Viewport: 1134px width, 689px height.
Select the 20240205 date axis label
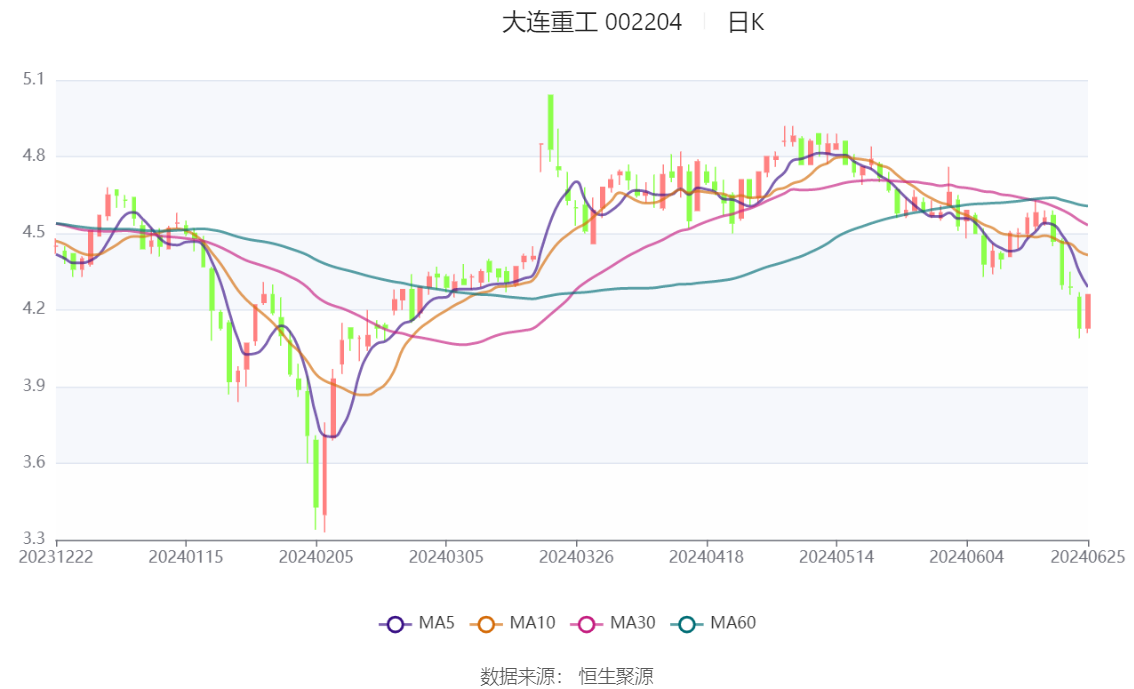(316, 557)
